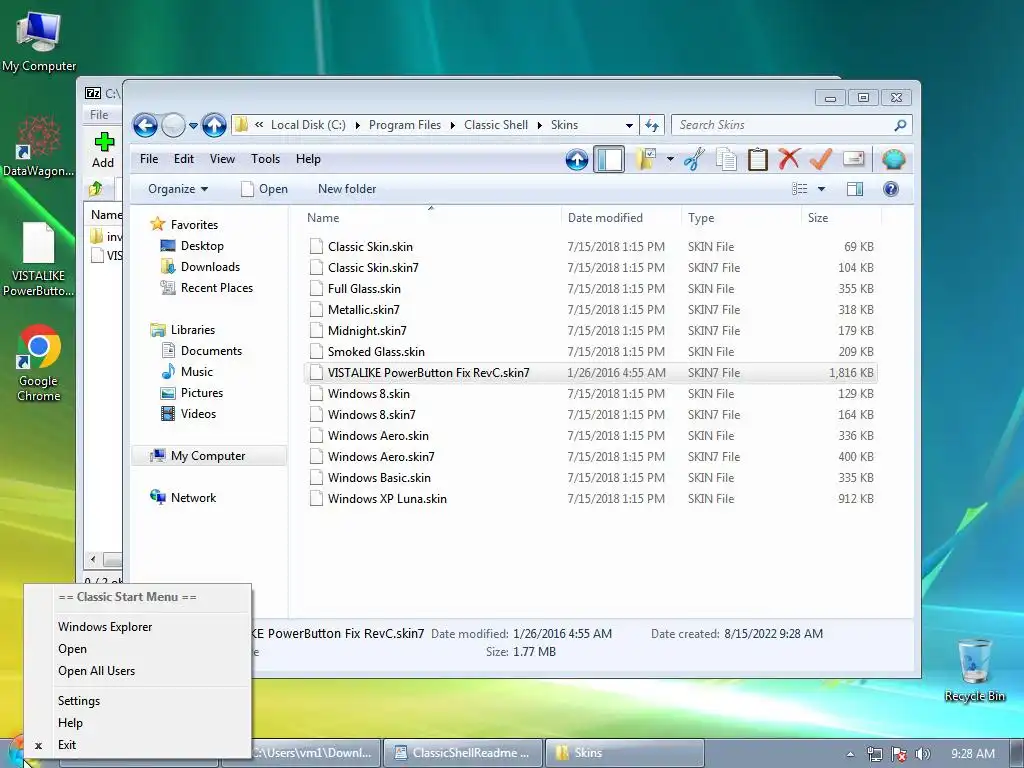Click the orange checkmark Properties icon
Viewport: 1024px width, 768px height.
[821, 159]
